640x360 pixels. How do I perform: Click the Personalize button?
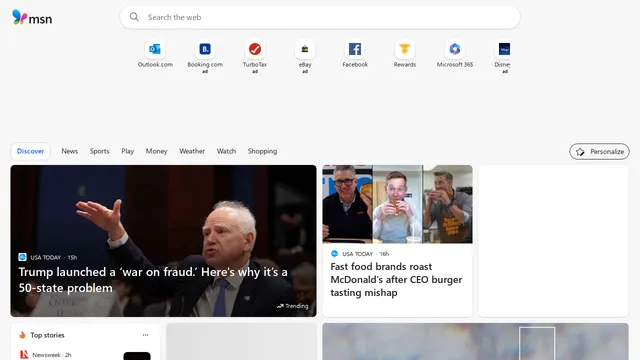coord(599,151)
